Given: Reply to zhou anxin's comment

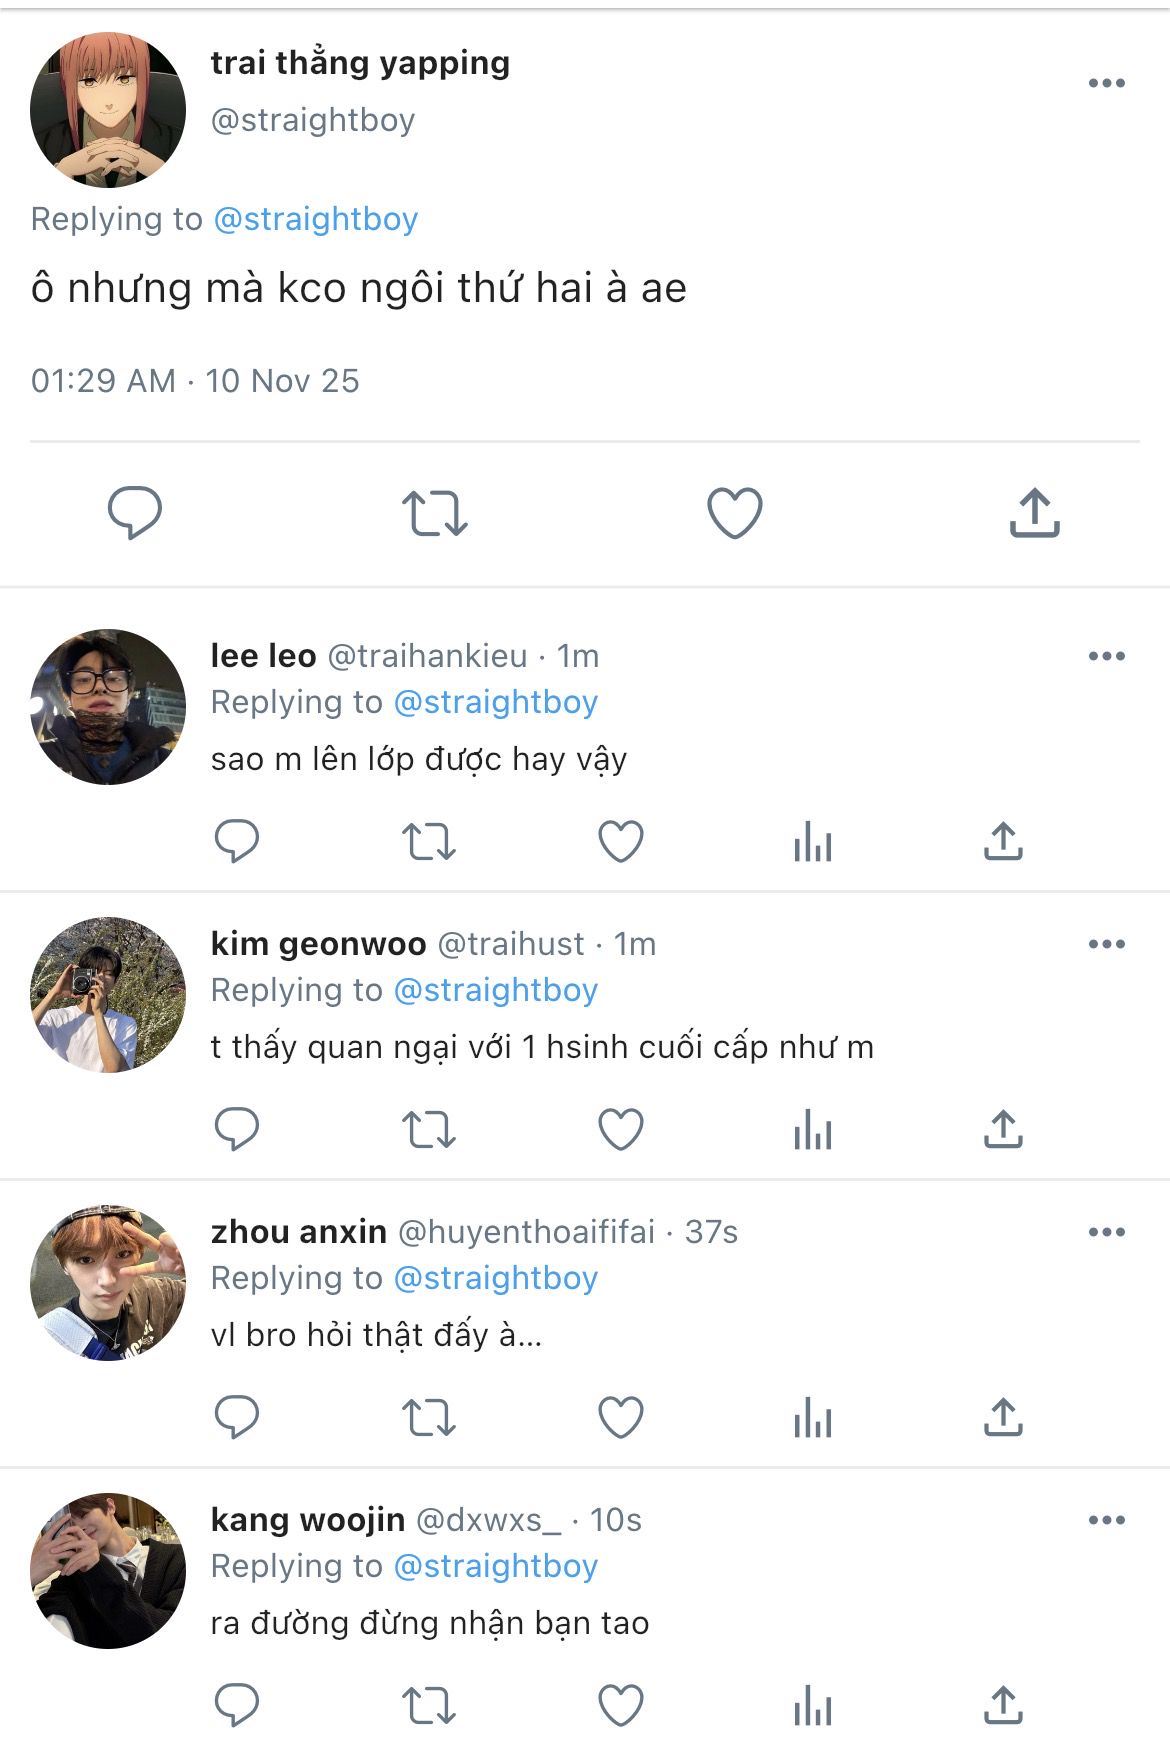Looking at the screenshot, I should coord(237,1417).
